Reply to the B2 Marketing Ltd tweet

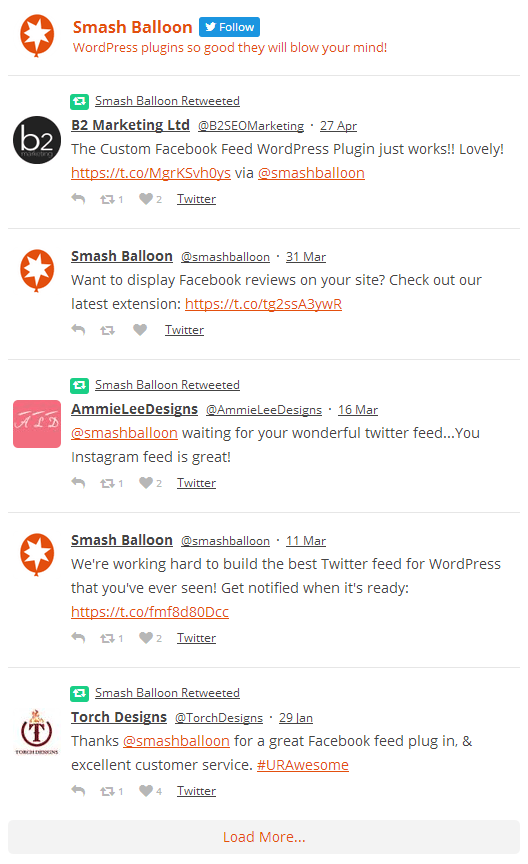pos(78,199)
